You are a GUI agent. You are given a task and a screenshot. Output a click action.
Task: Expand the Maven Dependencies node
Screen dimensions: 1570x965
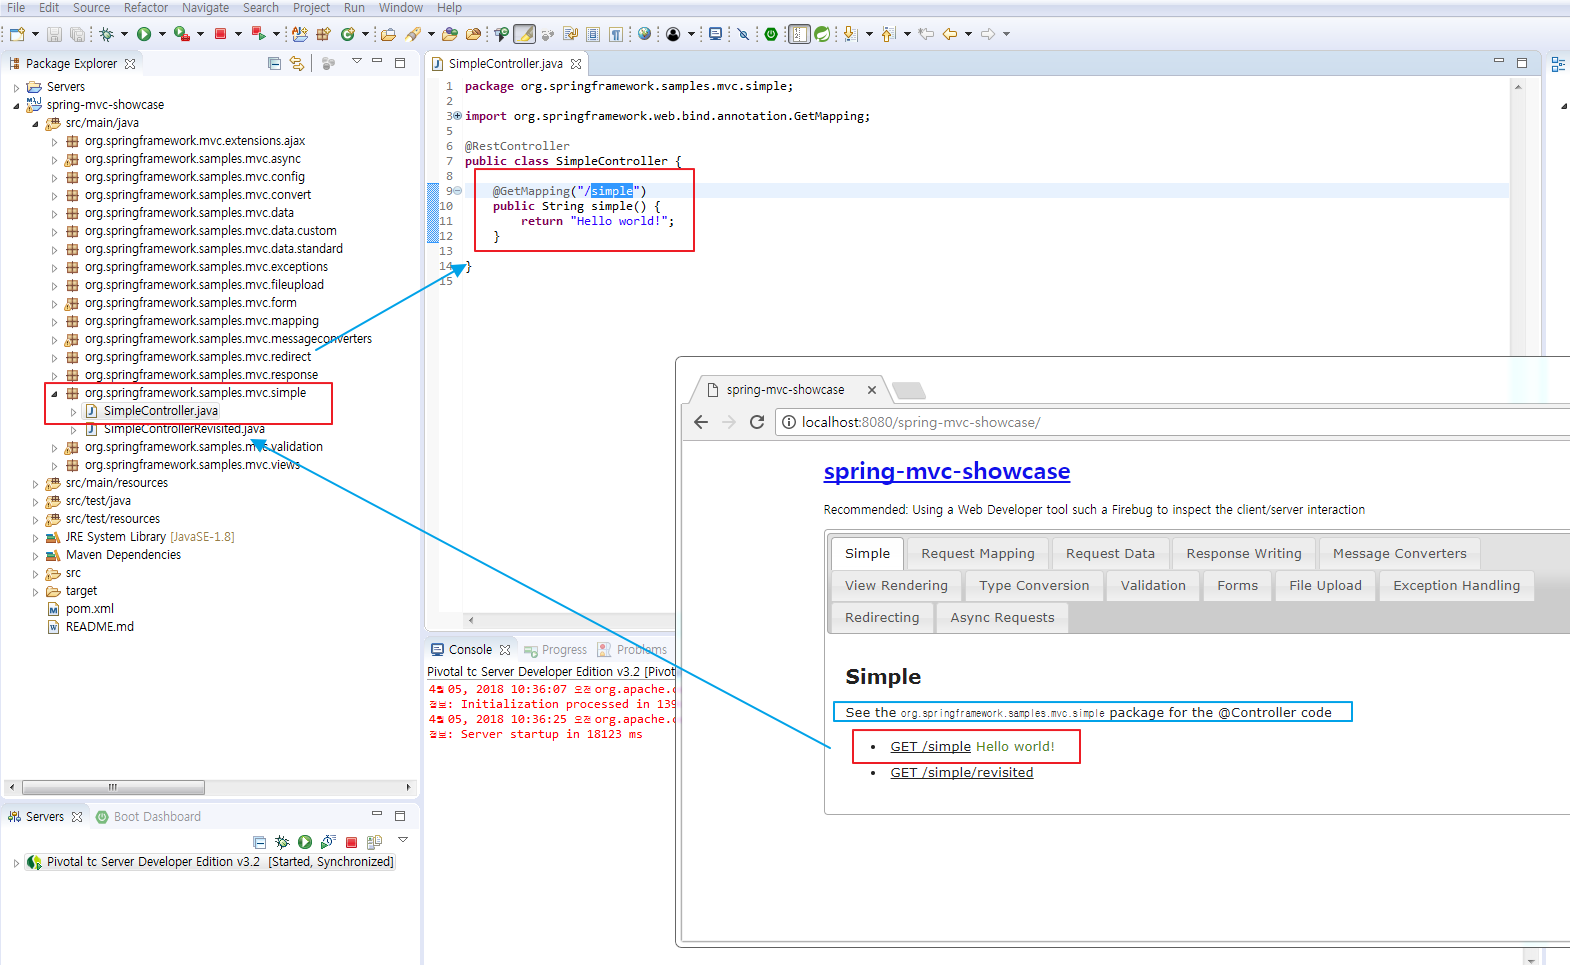pyautogui.click(x=35, y=555)
